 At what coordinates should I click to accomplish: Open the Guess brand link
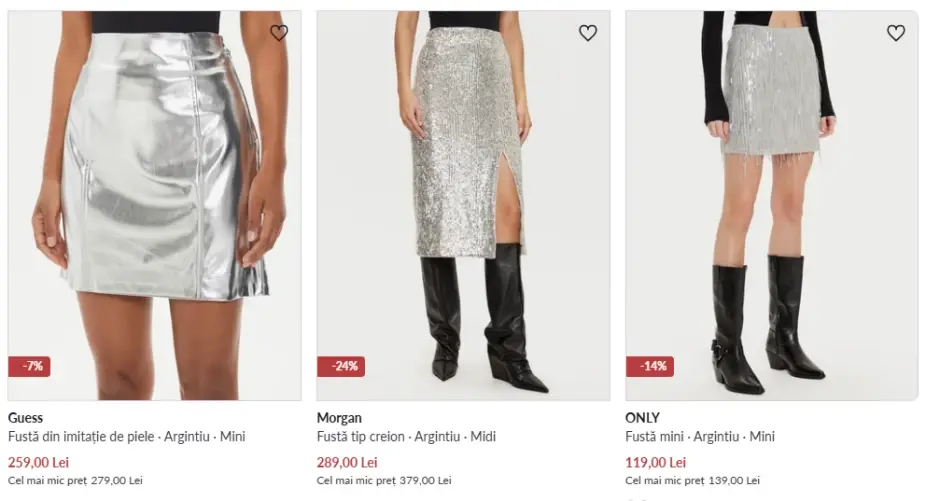(25, 418)
